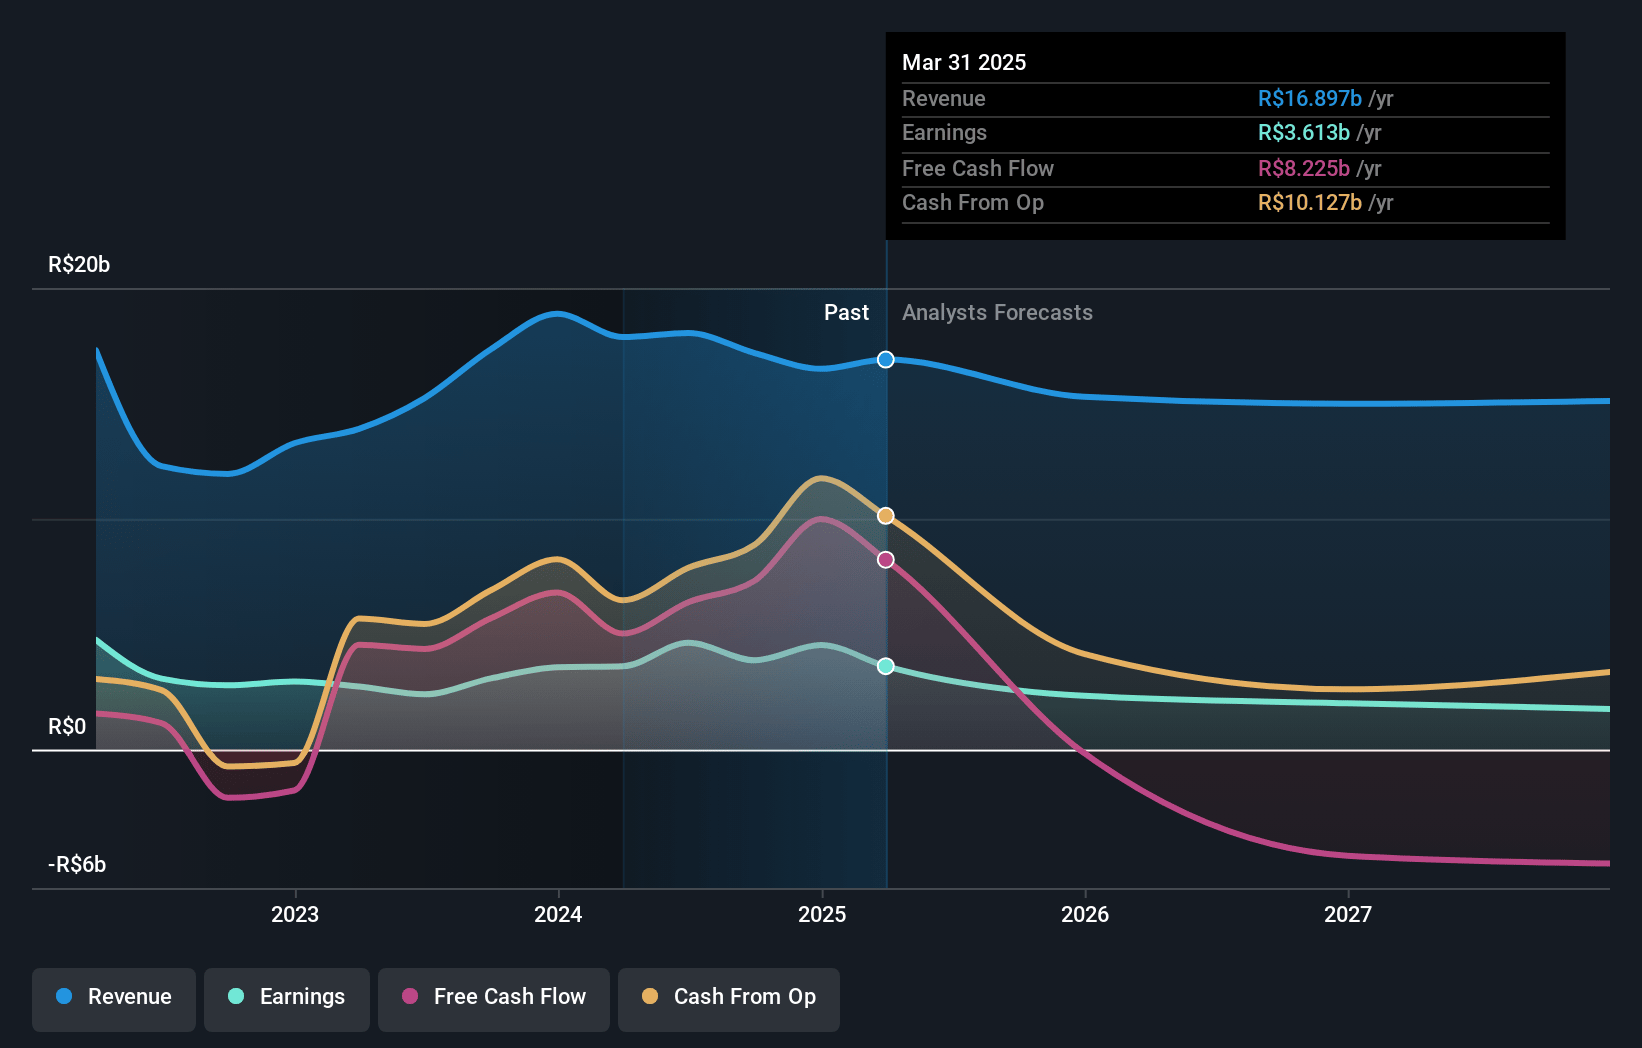Select the Earnings data point marker
The image size is (1642, 1048).
pyautogui.click(x=886, y=666)
